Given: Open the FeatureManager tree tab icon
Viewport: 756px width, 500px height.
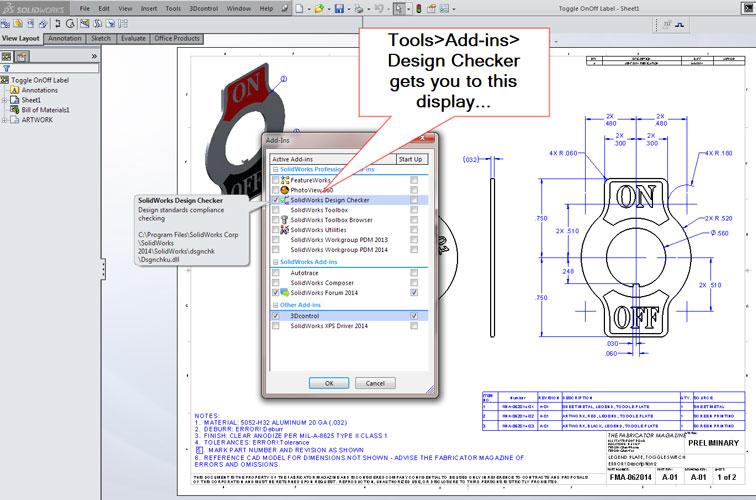Looking at the screenshot, I should [7, 56].
